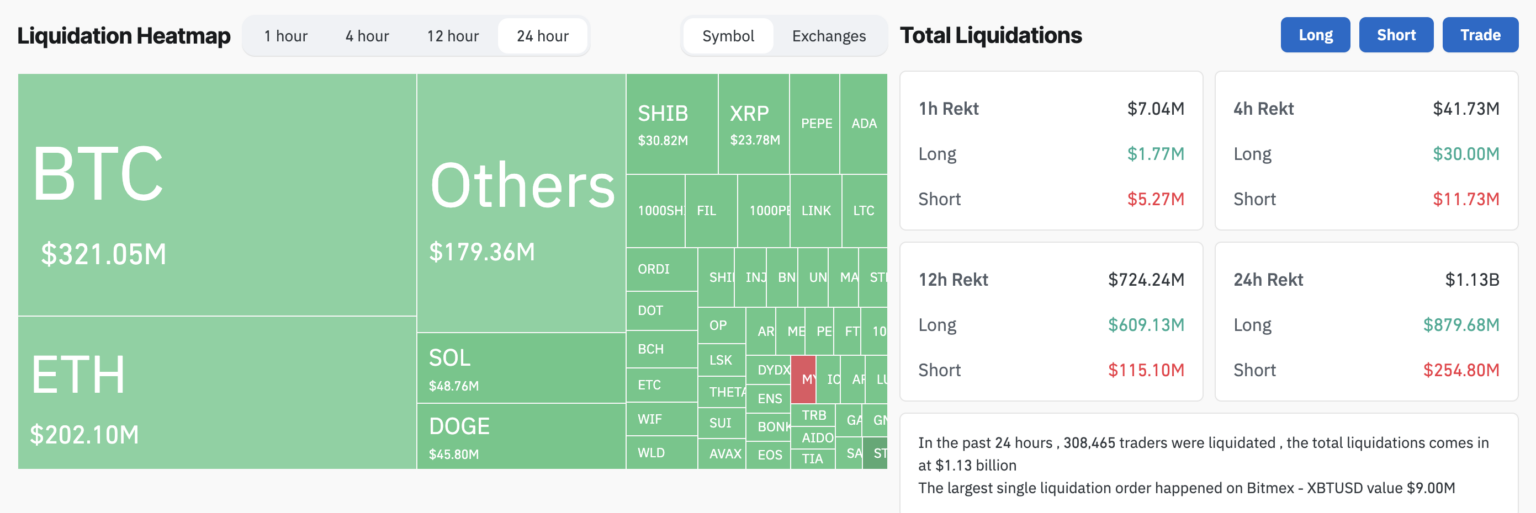This screenshot has height=513, width=1536.
Task: Select the XRP $23.78M tile
Action: (x=754, y=124)
